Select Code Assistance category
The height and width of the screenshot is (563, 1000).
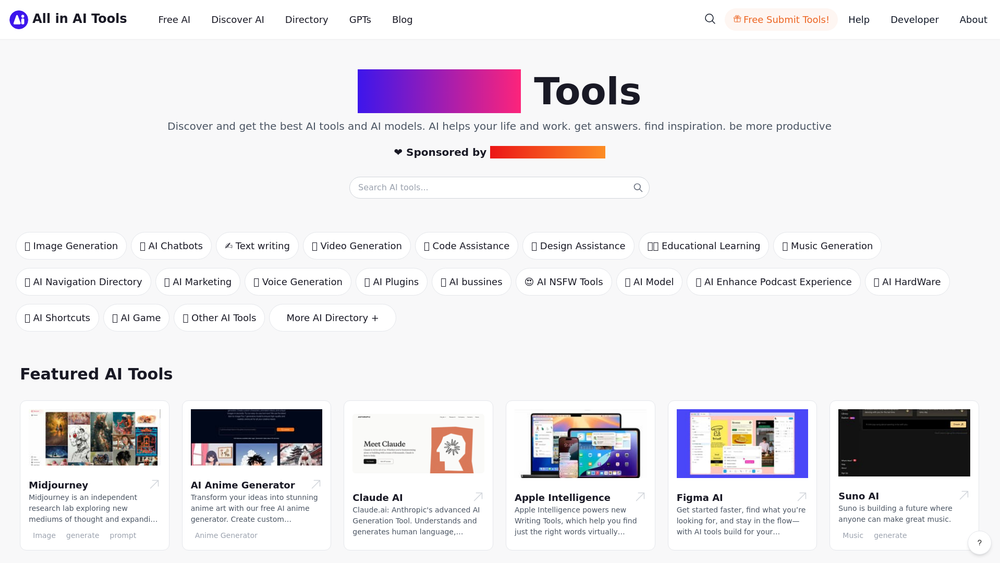466,246
